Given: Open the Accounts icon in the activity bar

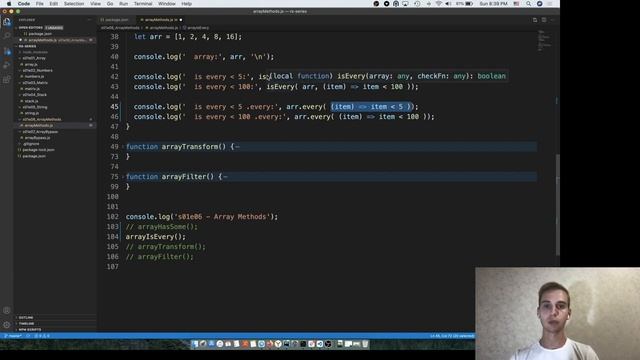Looking at the screenshot, I should click(x=7, y=310).
